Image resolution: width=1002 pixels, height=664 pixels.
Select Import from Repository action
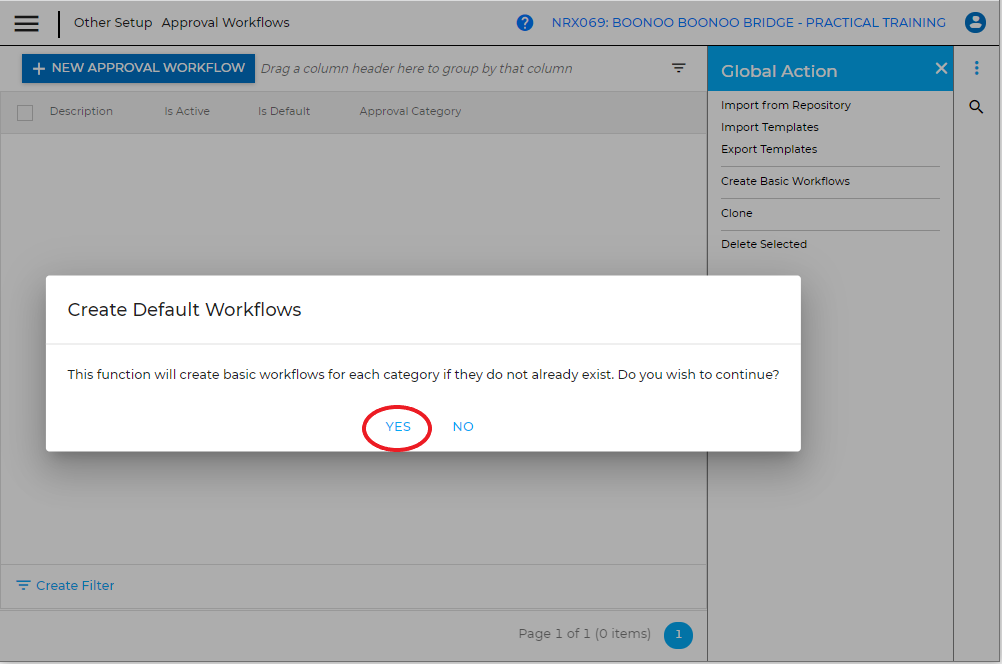[x=786, y=105]
